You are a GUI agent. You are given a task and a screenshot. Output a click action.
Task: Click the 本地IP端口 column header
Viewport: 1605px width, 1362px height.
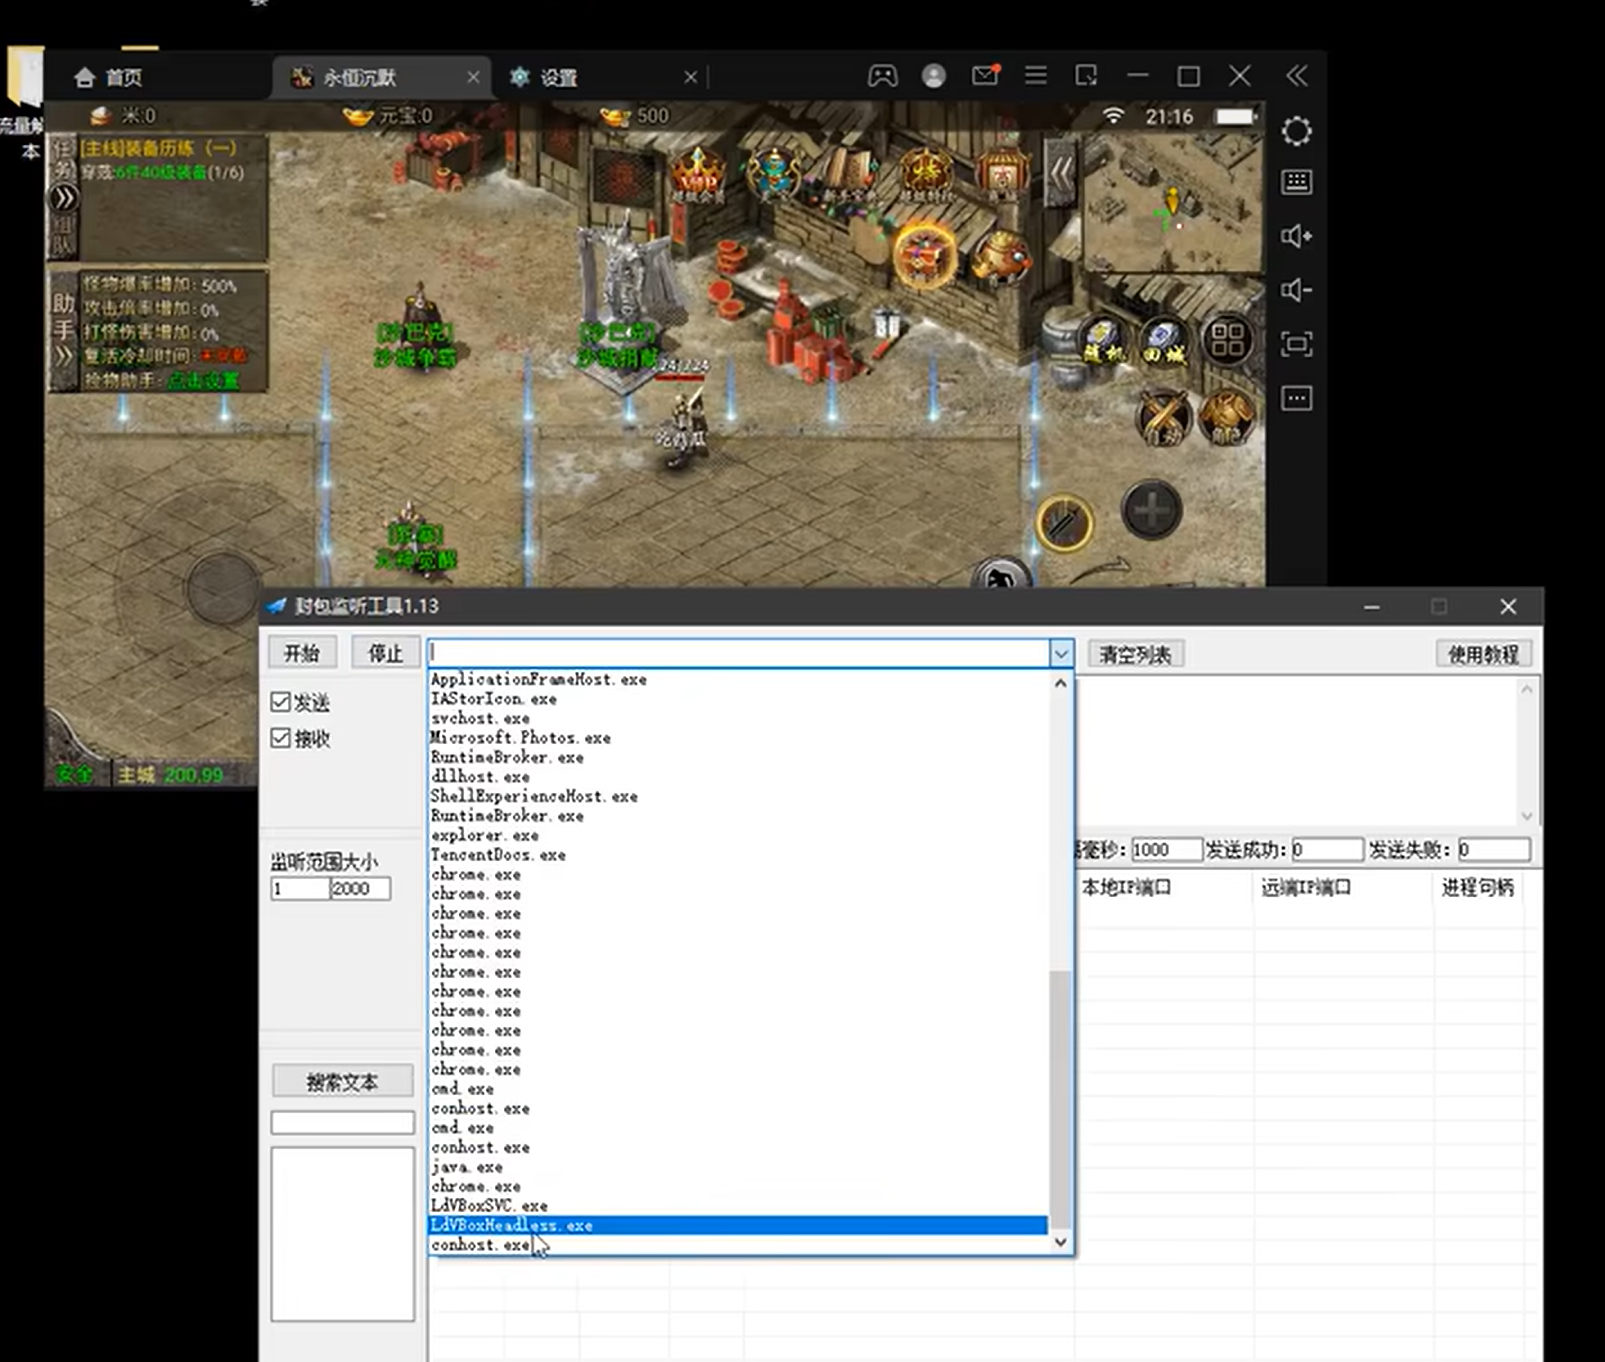point(1126,887)
